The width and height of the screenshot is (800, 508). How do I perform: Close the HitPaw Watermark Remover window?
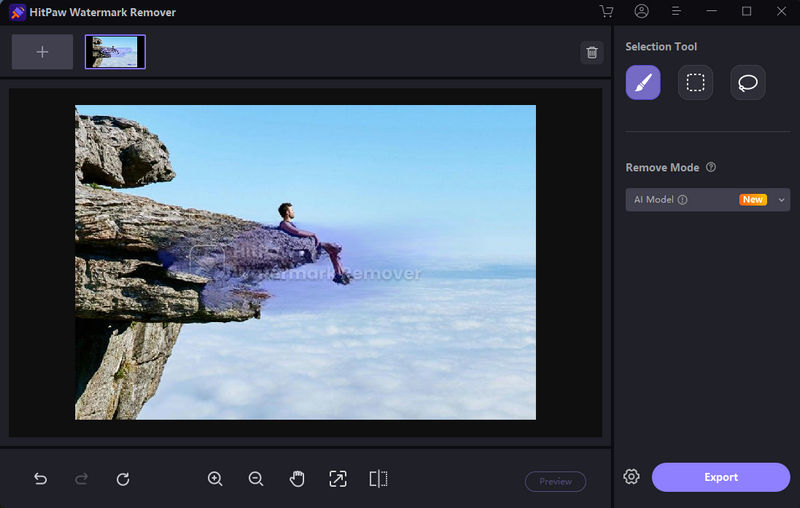(x=781, y=11)
